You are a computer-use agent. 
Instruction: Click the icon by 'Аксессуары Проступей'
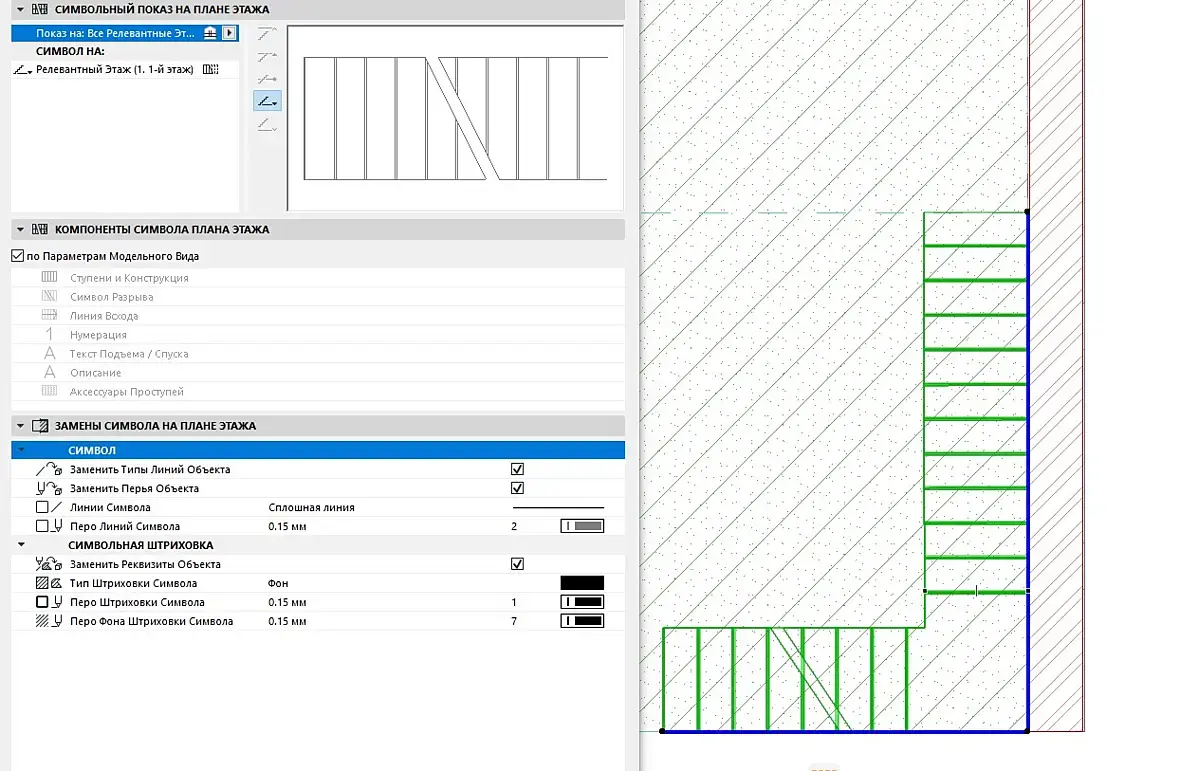(x=49, y=390)
